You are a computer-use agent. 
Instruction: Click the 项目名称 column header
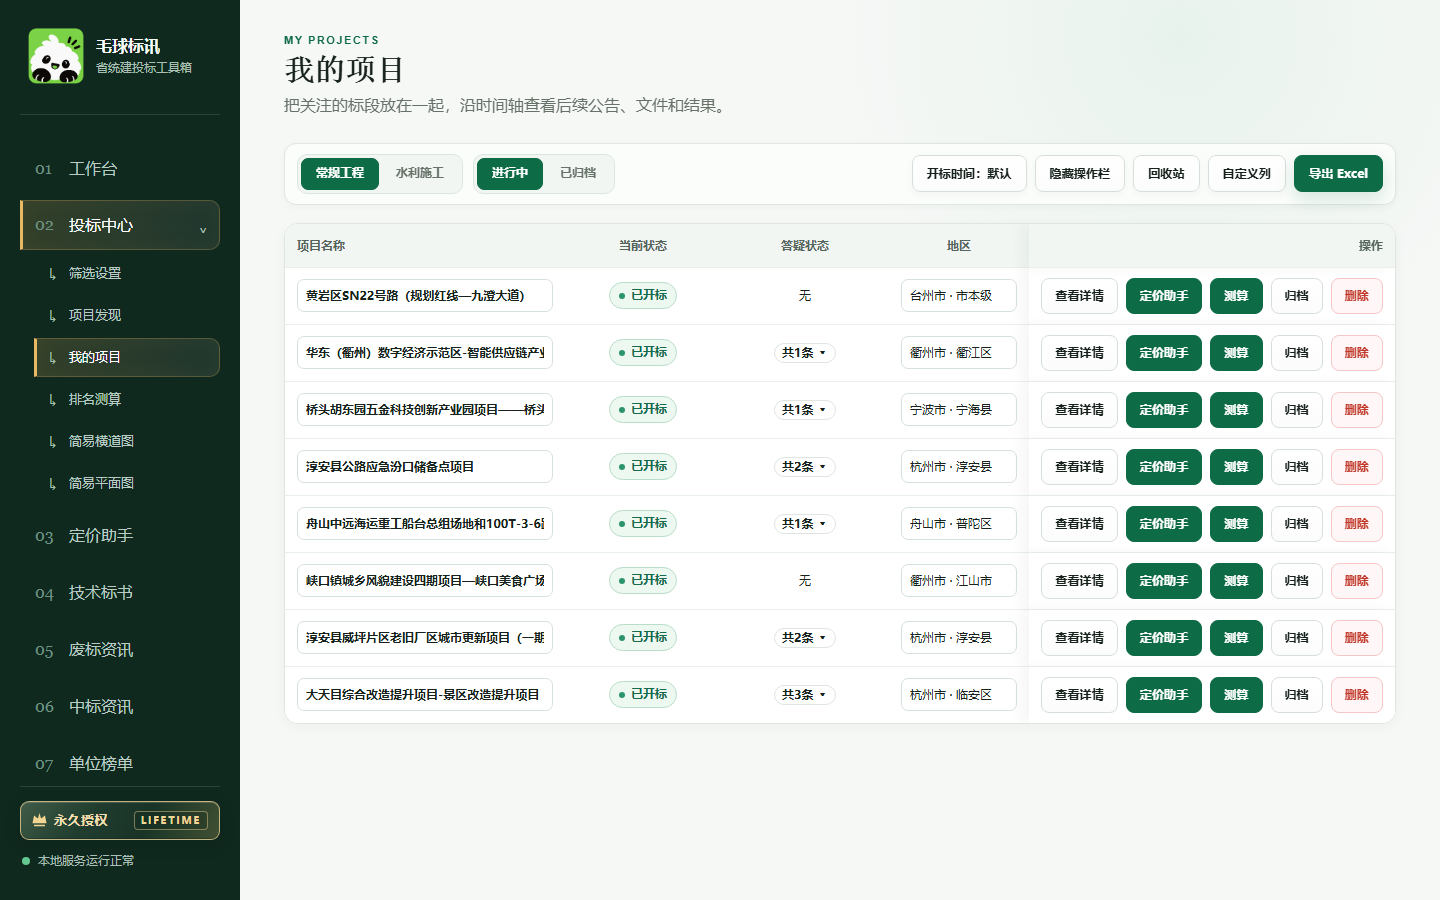pyautogui.click(x=321, y=246)
